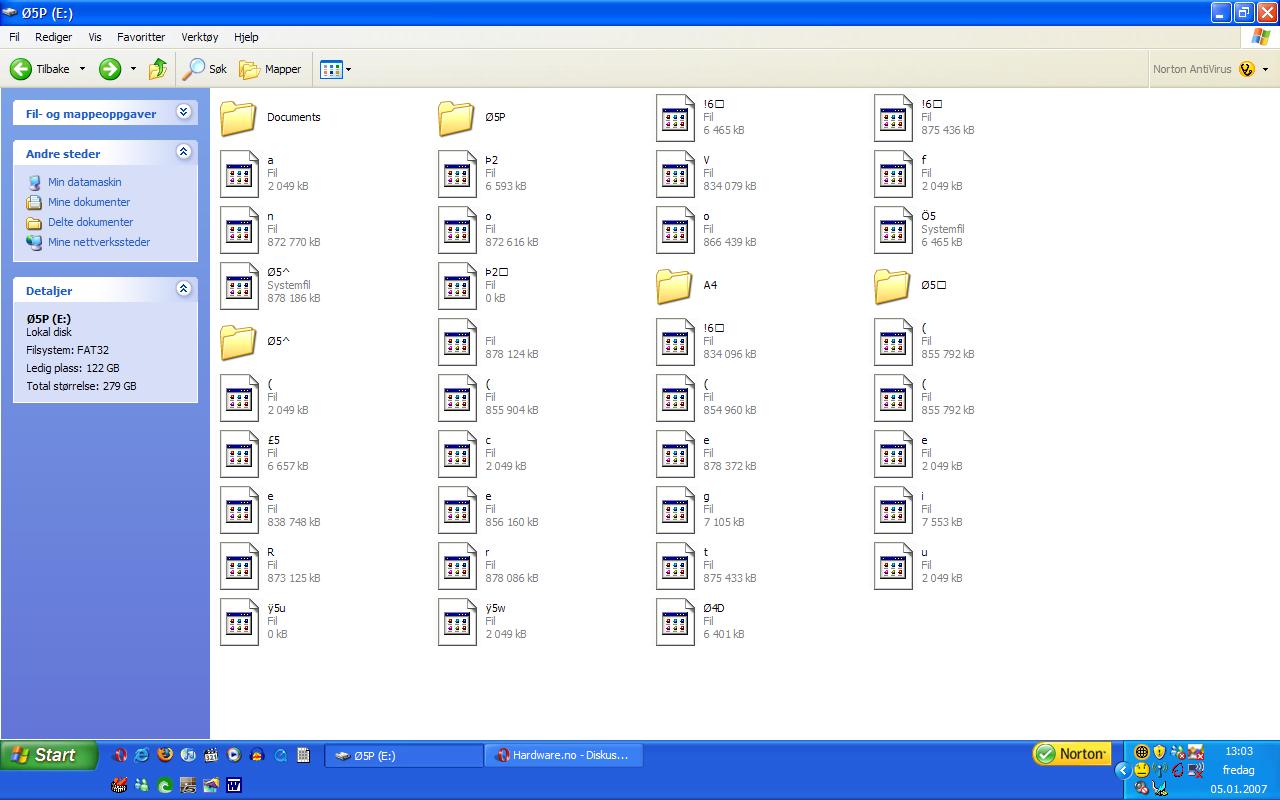Launch Word from the quick launch bar

tap(233, 785)
